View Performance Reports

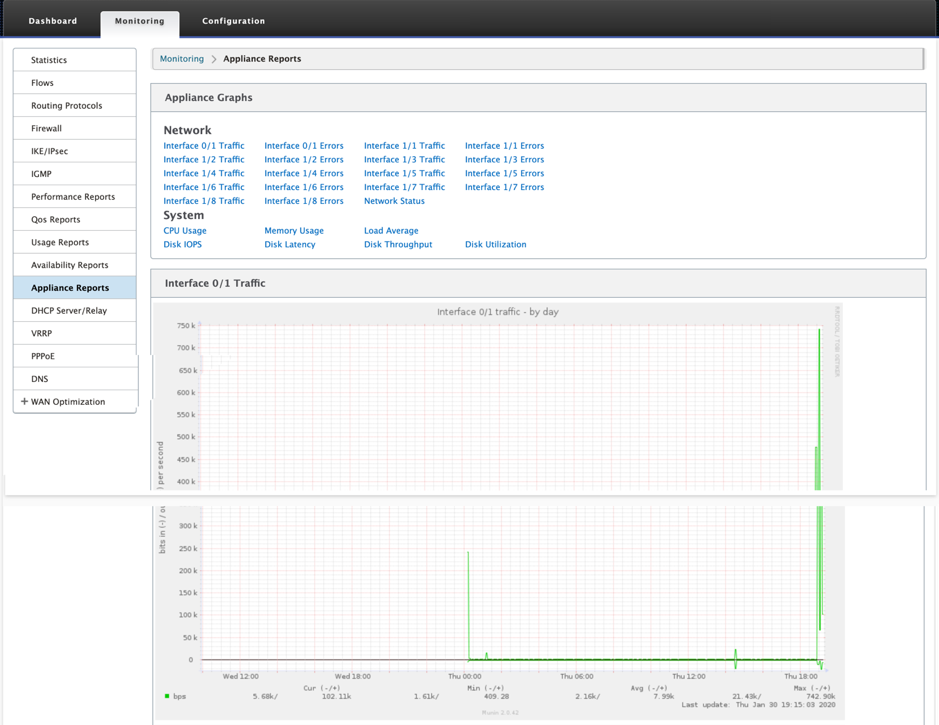75,196
